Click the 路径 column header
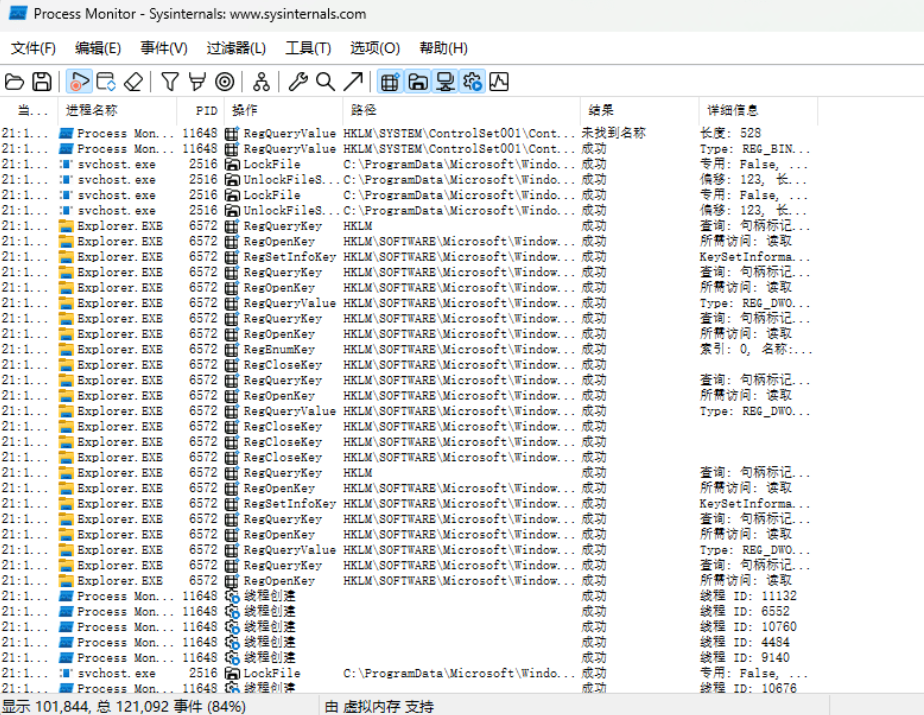This screenshot has height=715, width=924. pos(461,110)
